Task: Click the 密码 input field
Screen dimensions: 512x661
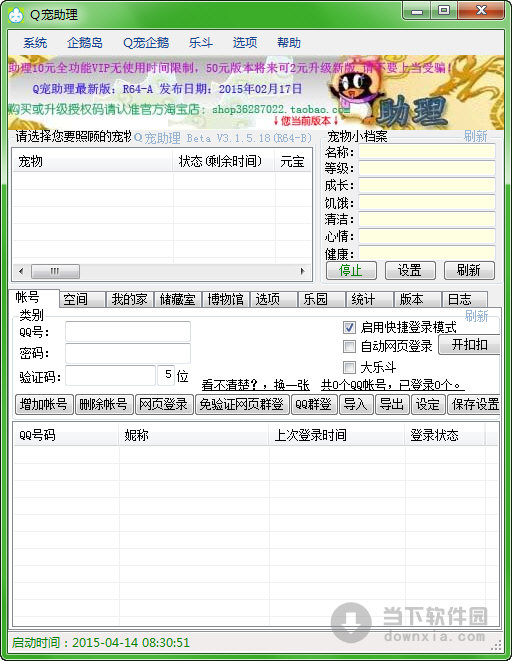Action: coord(128,353)
